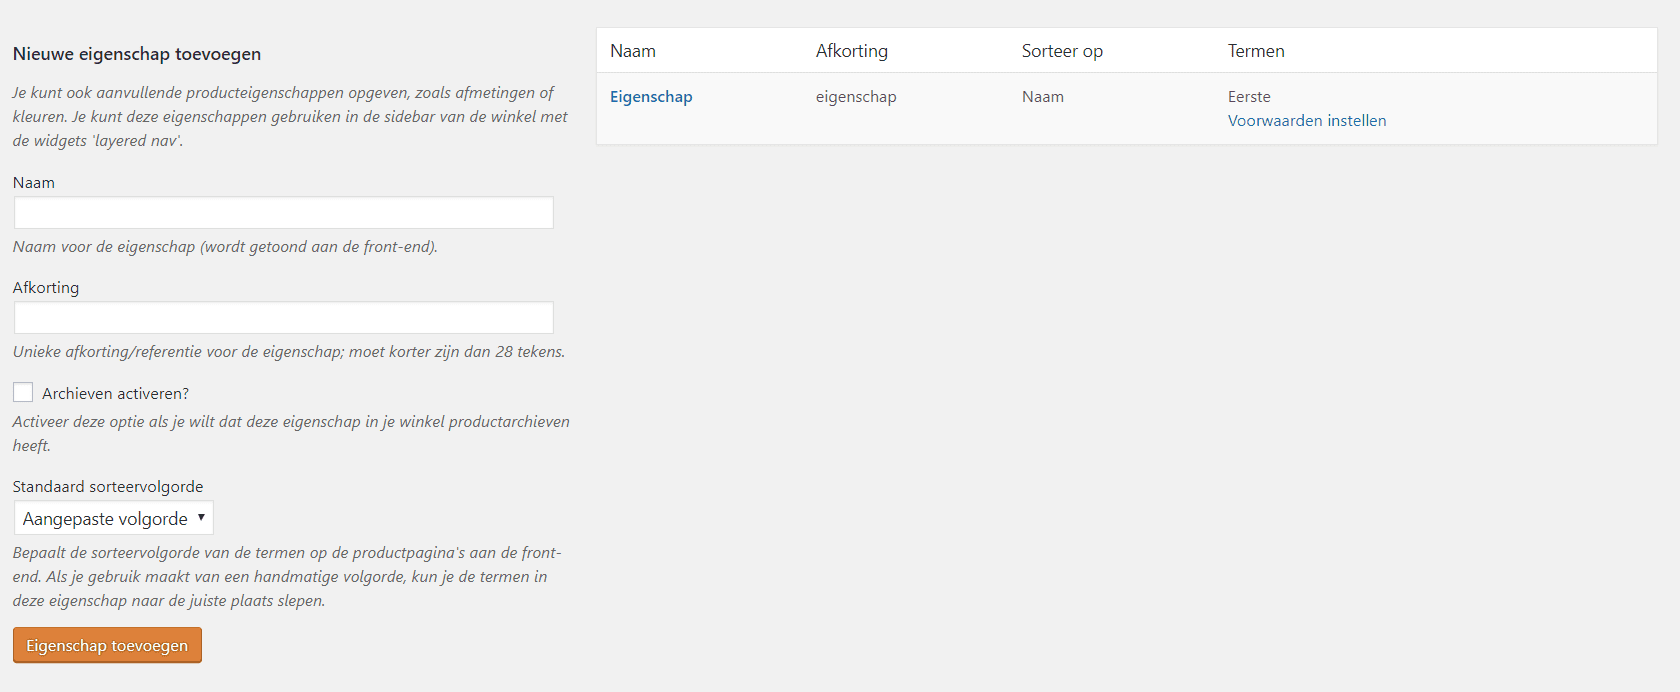Screen dimensions: 1680x692
Task: Click the Afkorting input field
Action: (284, 318)
